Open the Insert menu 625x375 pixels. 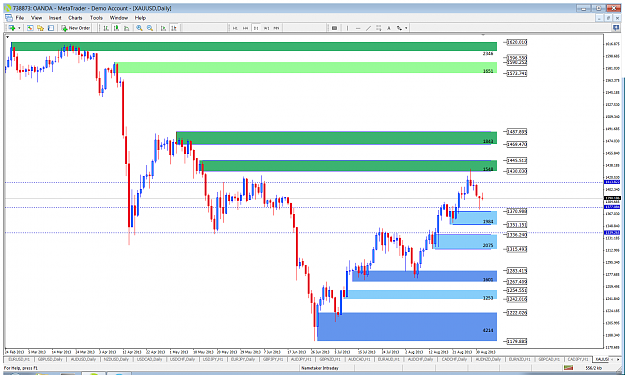click(x=55, y=18)
